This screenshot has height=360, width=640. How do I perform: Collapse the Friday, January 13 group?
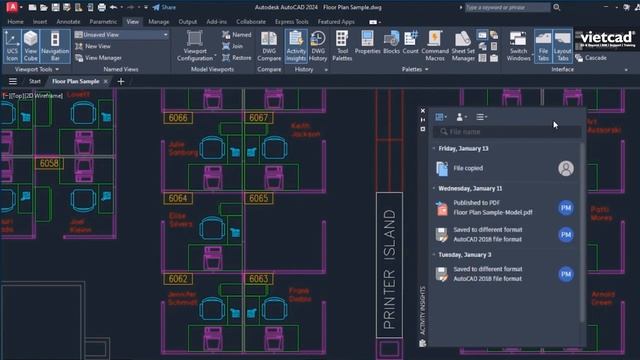[x=434, y=149]
